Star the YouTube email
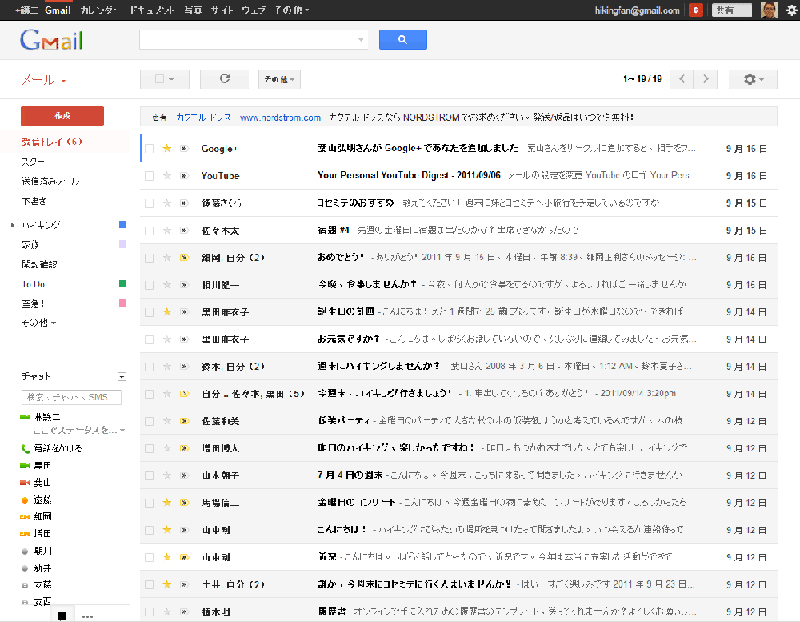800x622 pixels. 168,175
